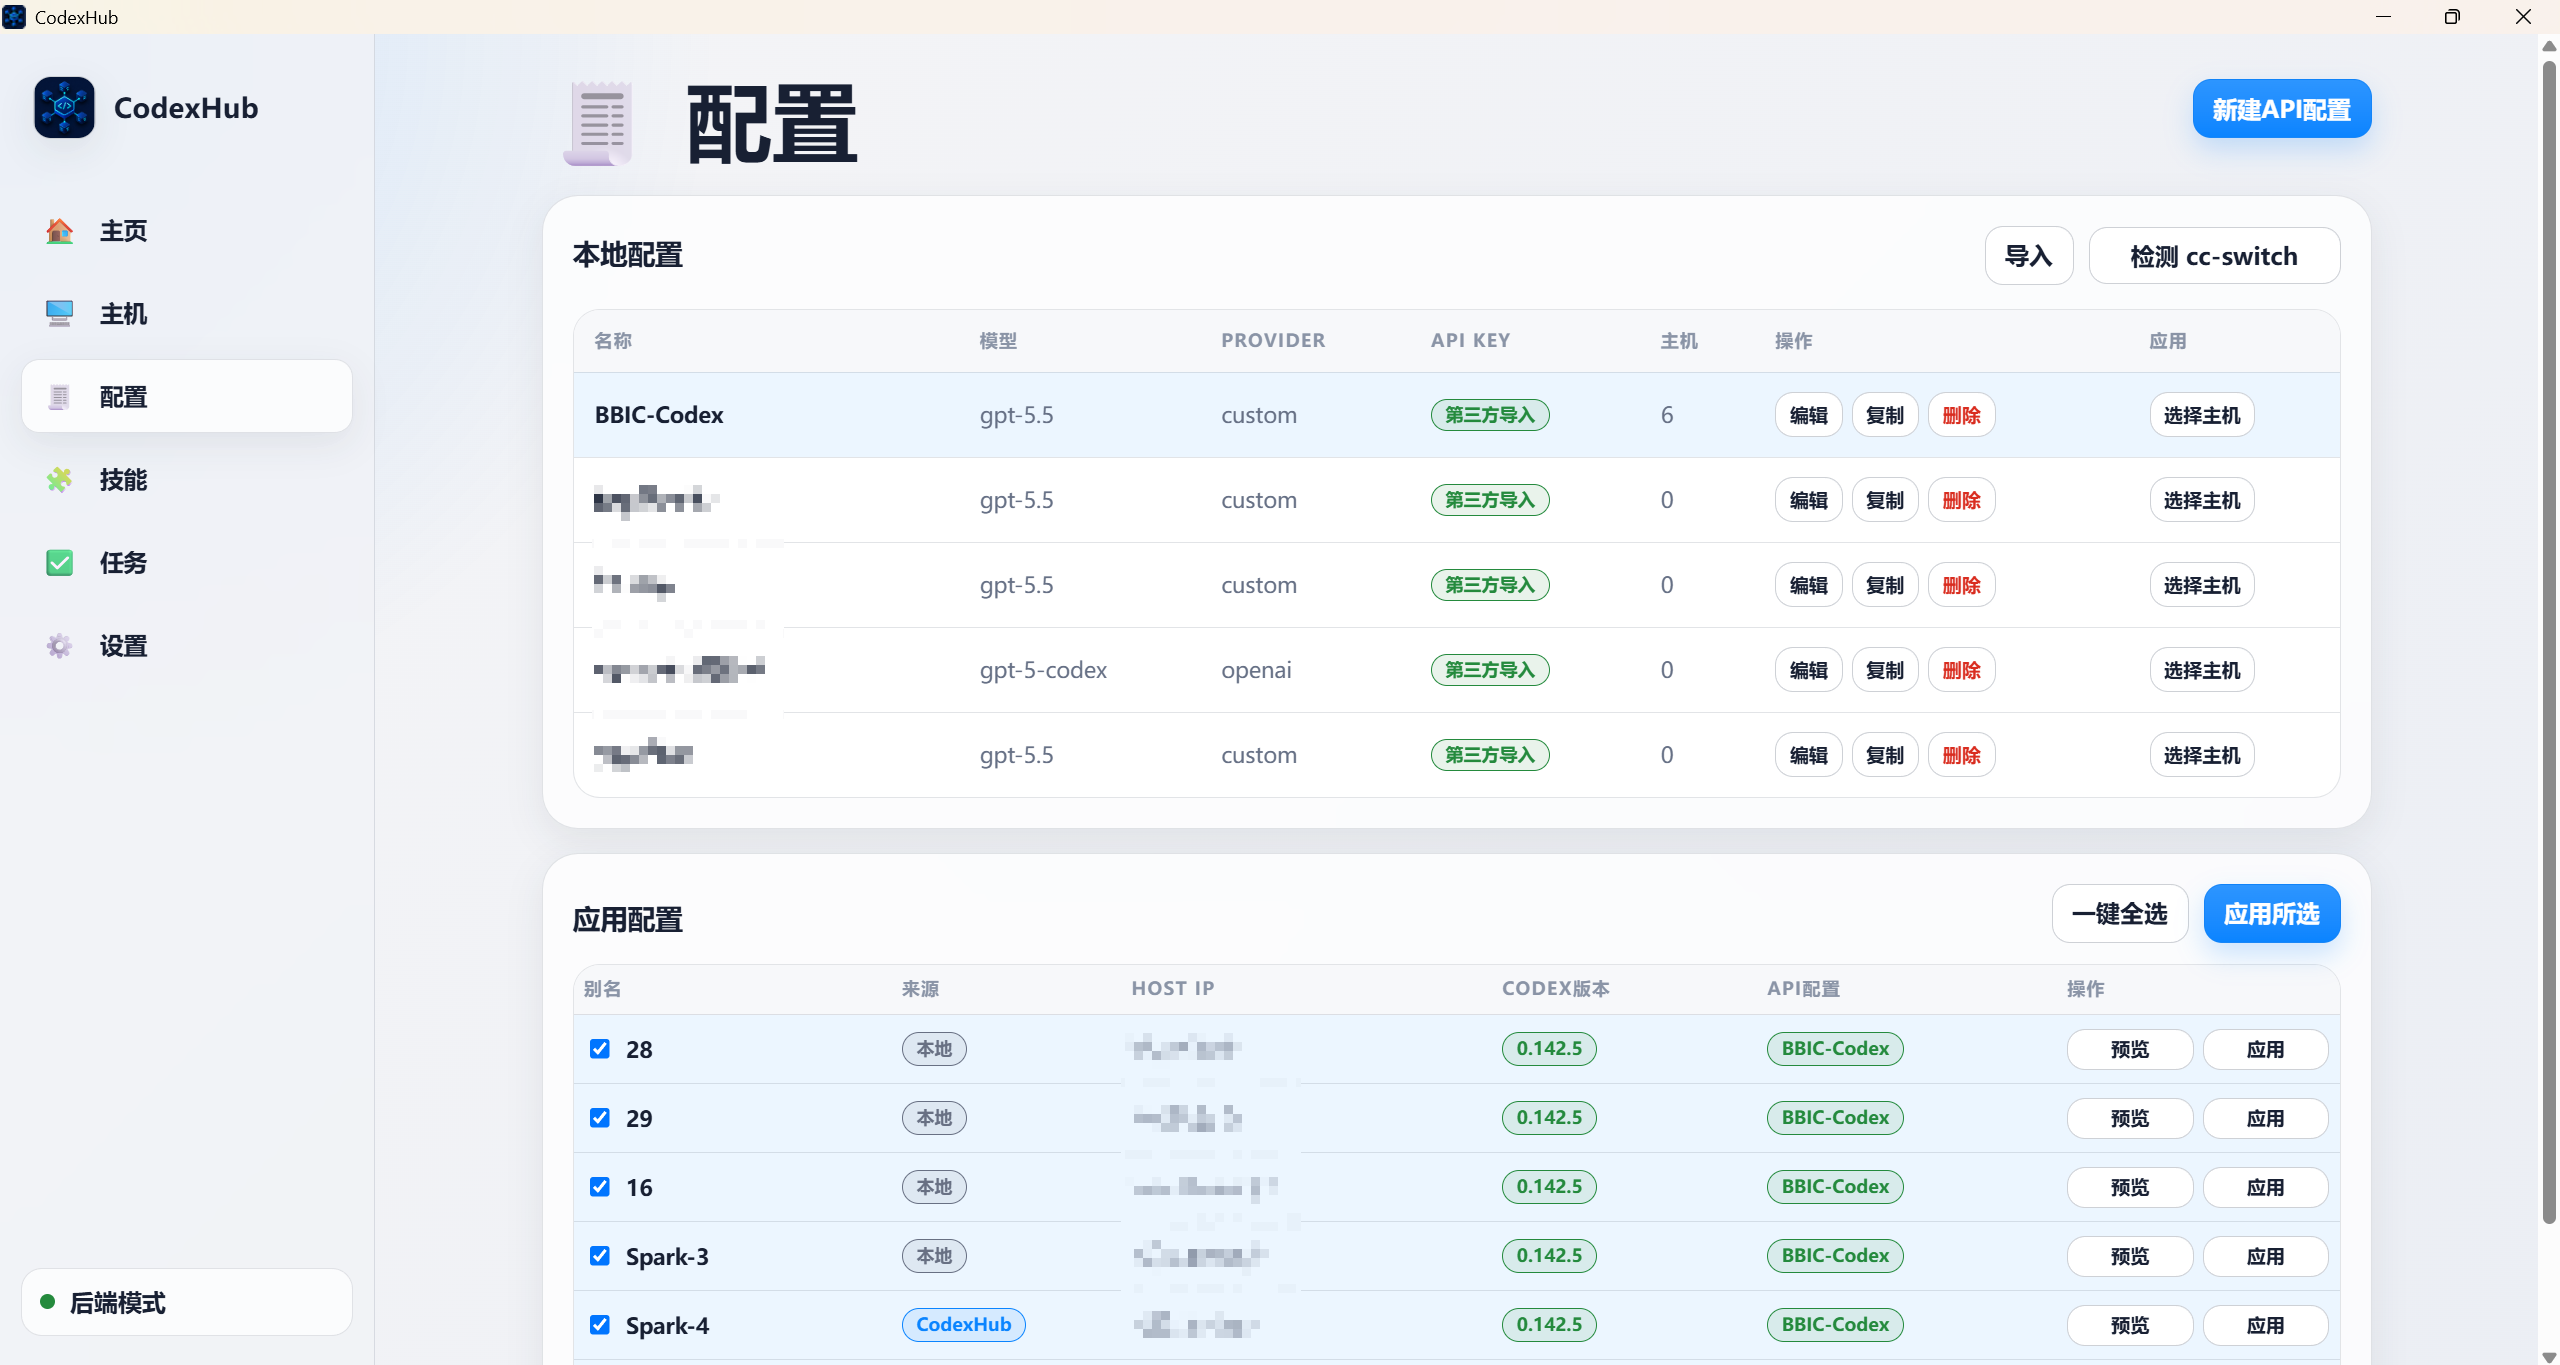Click 预览 for alias 16
The image size is (2560, 1365).
pos(2130,1187)
